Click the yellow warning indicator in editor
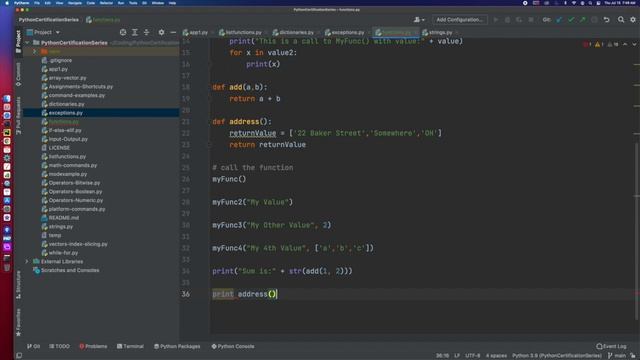This screenshot has height=360, width=640. 598,44
